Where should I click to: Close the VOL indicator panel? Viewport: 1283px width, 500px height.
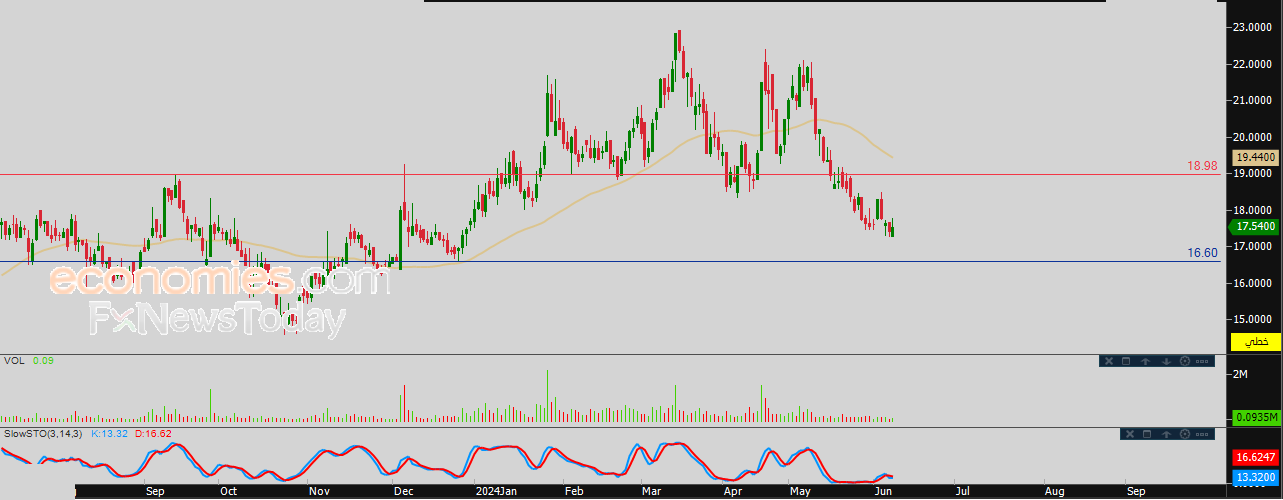1109,361
